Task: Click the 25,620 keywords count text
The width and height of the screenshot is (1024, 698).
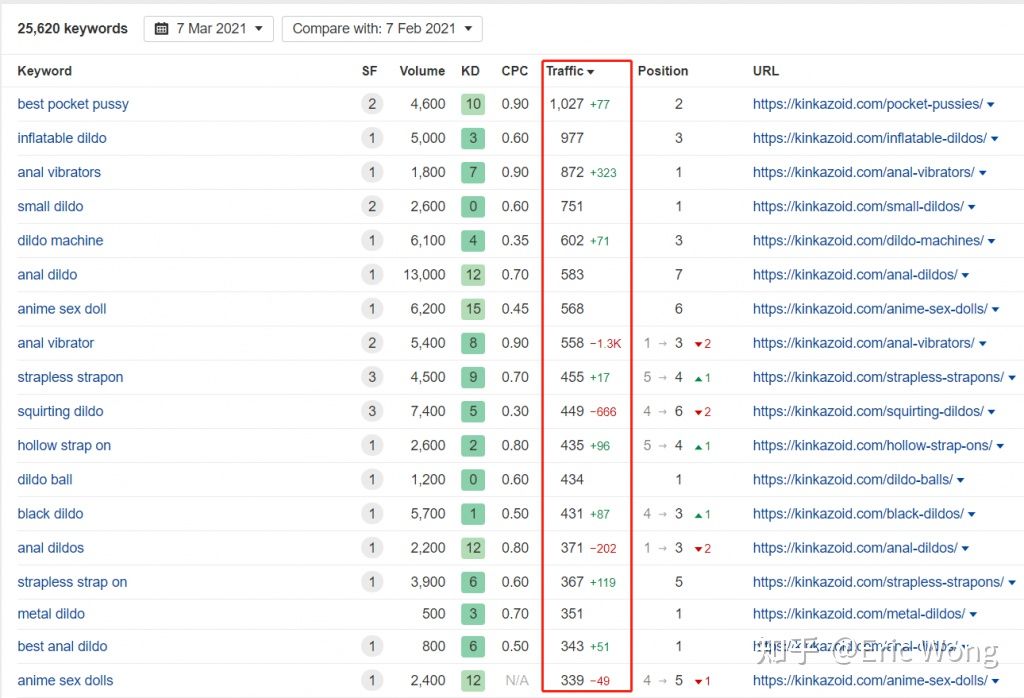Action: (72, 29)
